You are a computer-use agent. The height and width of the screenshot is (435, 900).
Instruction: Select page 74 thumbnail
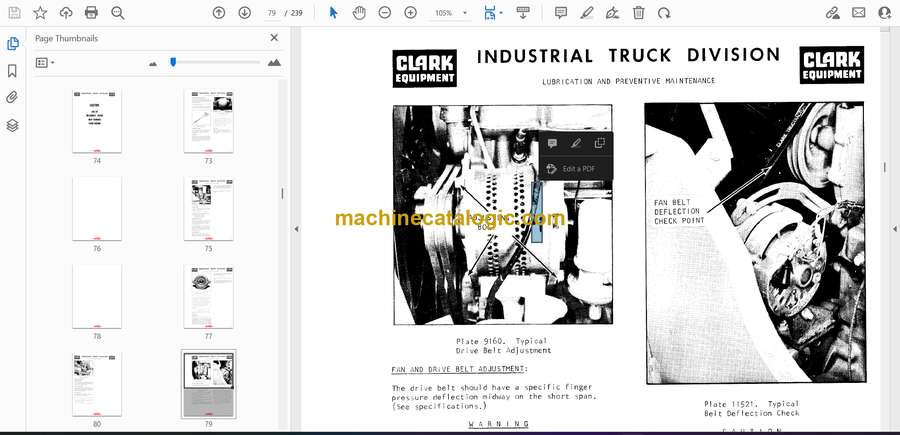click(x=96, y=121)
